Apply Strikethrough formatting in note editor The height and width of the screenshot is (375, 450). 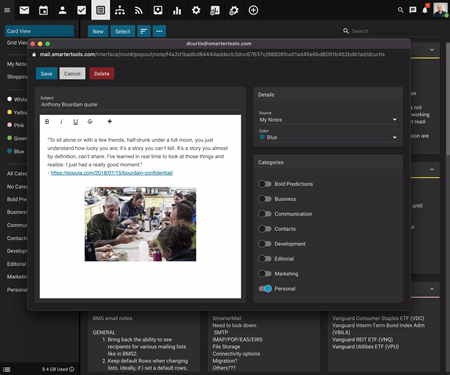90,122
